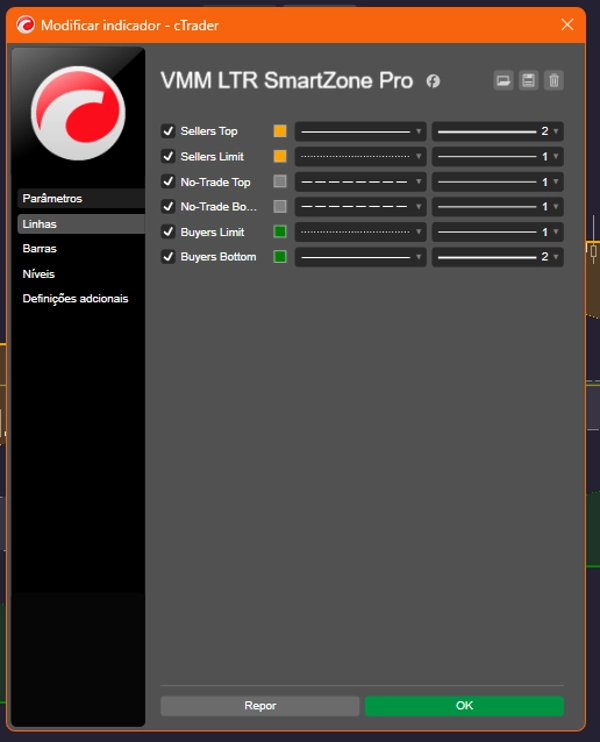
Task: Close the Modificar indicador dialog
Action: [567, 25]
